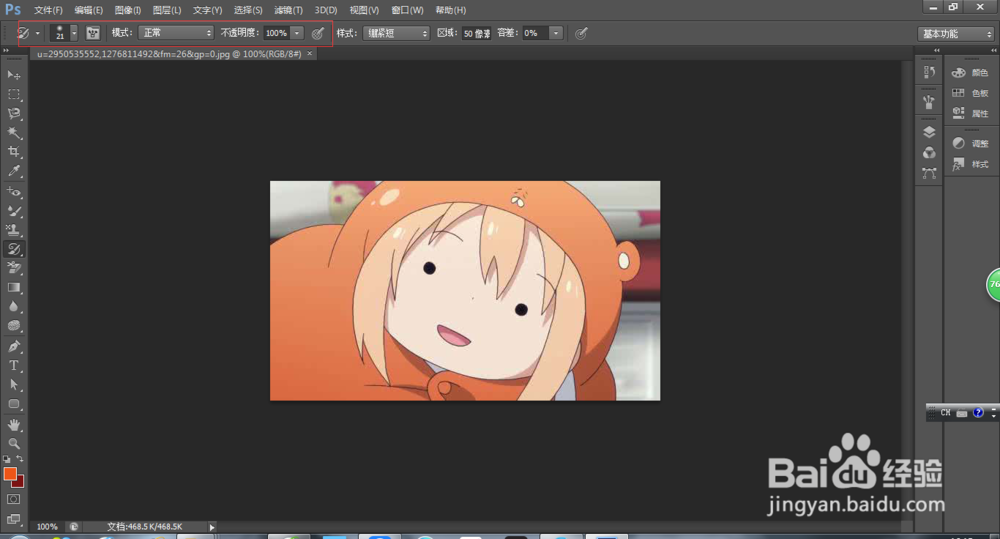This screenshot has height=539, width=1000.
Task: Select the Rounded Rectangle shape tool
Action: click(13, 404)
